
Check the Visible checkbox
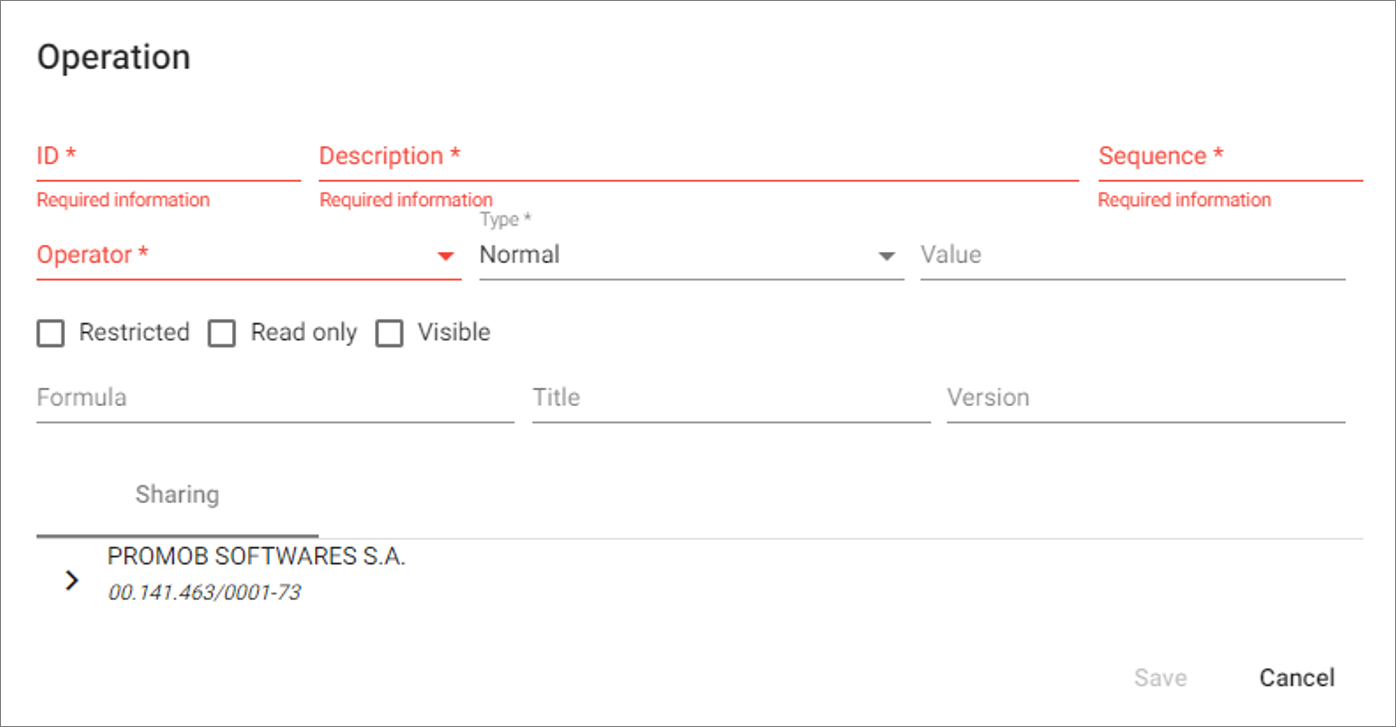click(x=389, y=333)
